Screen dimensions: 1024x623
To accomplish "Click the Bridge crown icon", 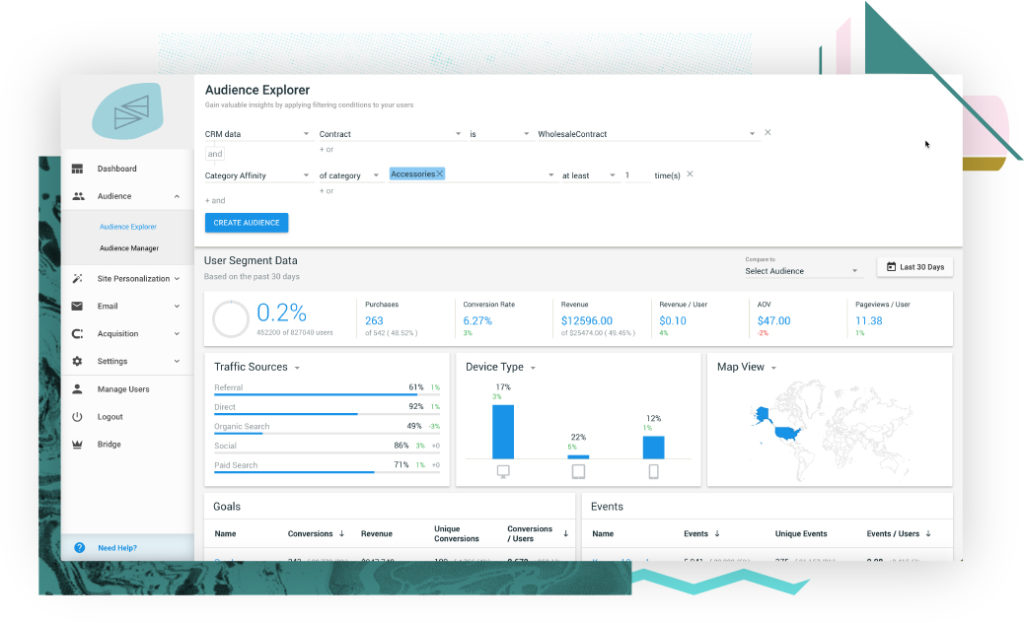I will click(x=77, y=444).
